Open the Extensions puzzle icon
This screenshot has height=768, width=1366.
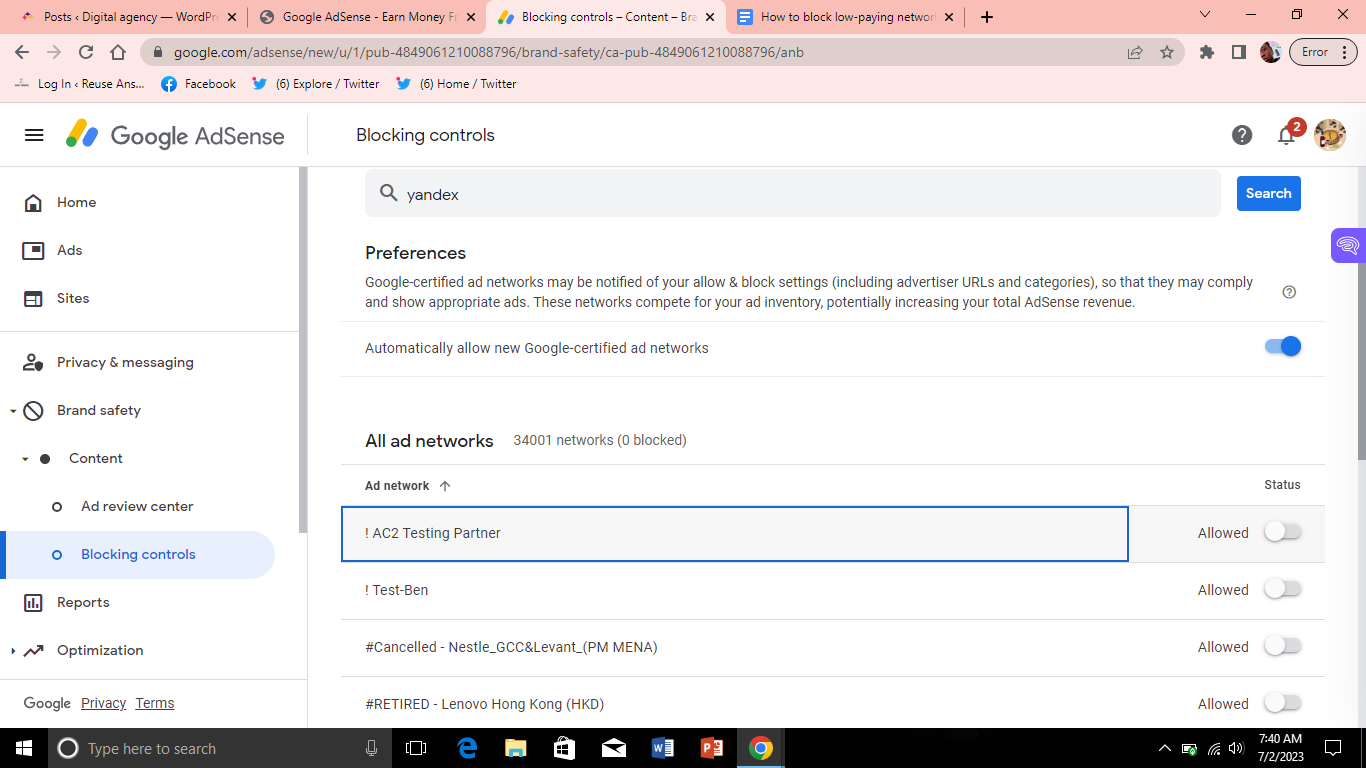[1207, 53]
